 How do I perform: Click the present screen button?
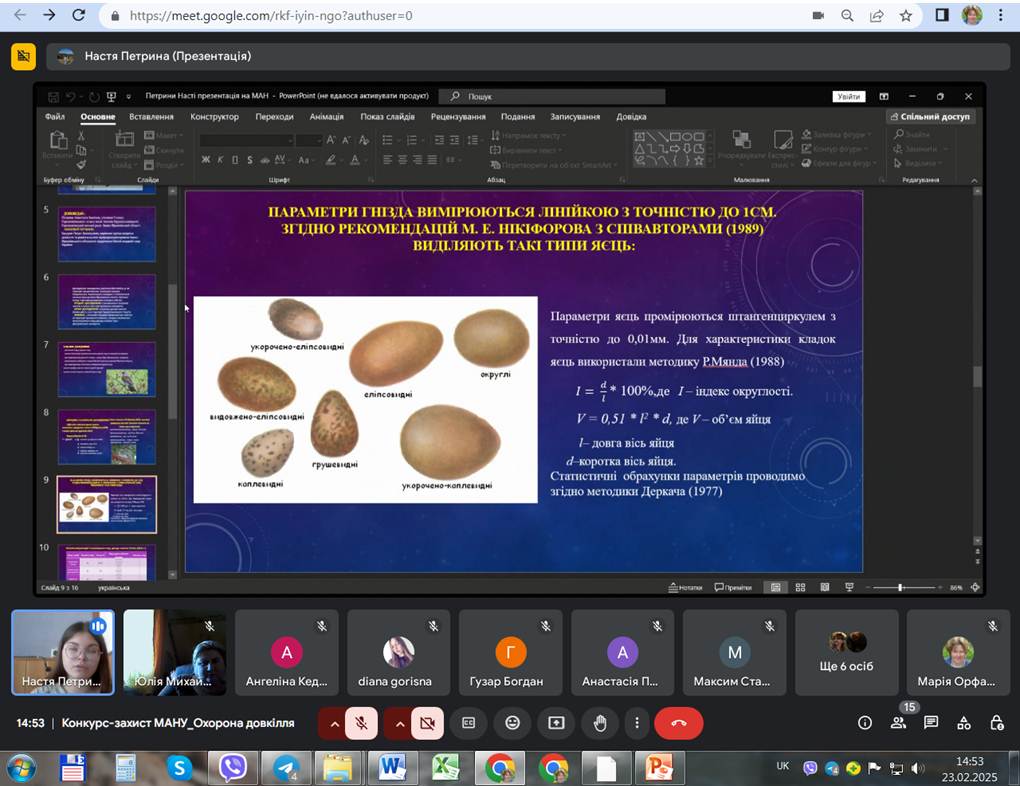[556, 723]
